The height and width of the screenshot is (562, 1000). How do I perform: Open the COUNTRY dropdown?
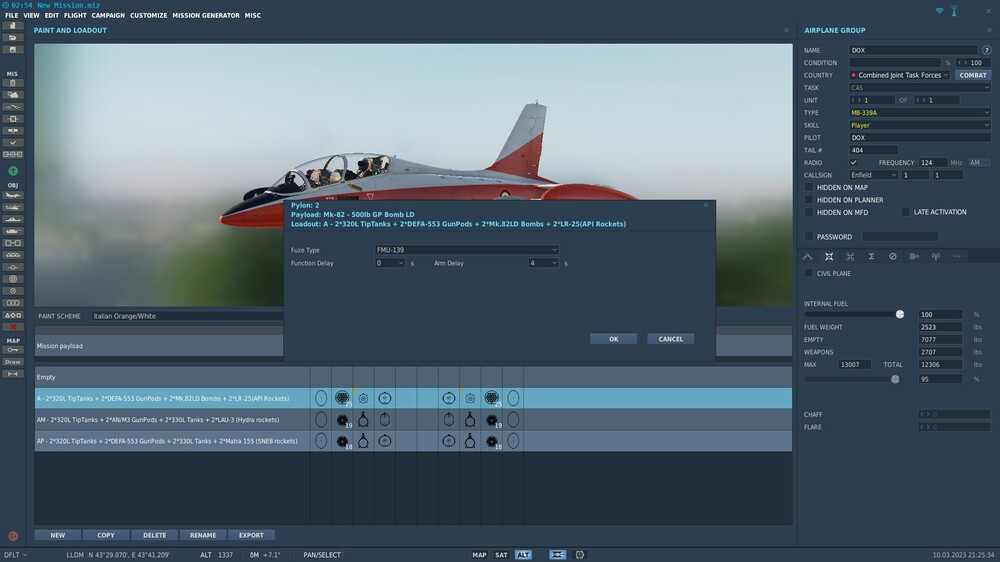point(899,75)
